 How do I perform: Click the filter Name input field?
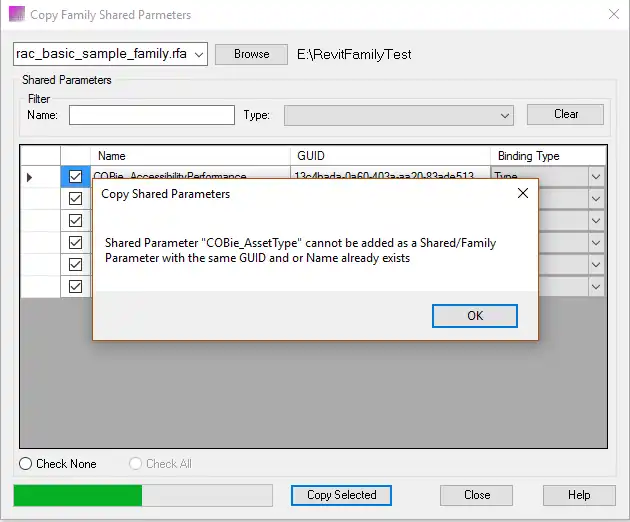tap(151, 115)
